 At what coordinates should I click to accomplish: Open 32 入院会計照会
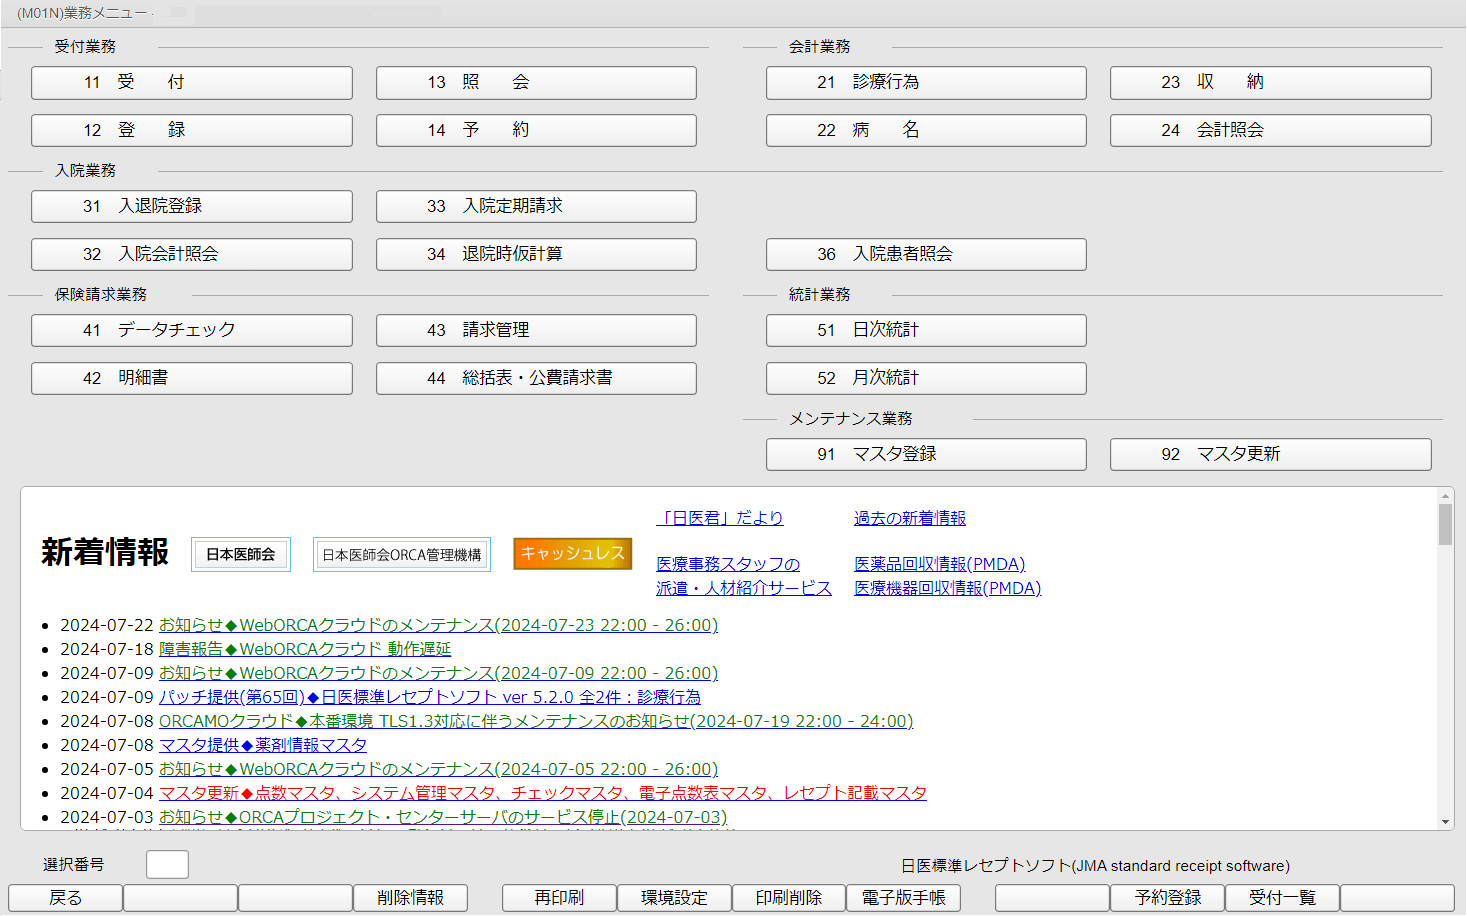[192, 255]
